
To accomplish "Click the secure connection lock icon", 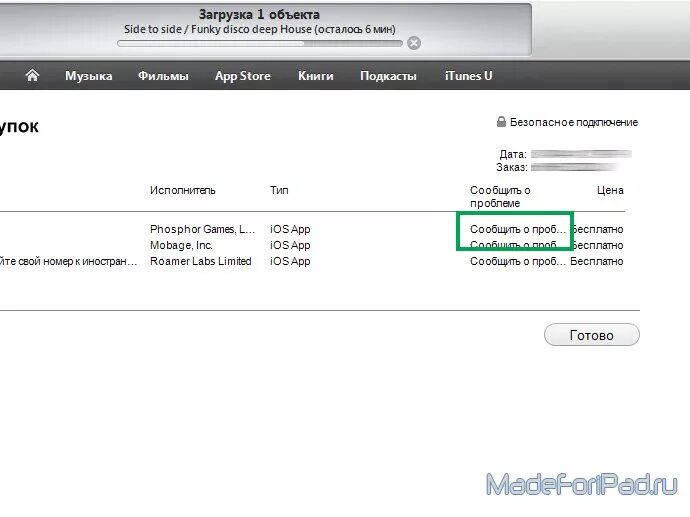I will pos(501,121).
